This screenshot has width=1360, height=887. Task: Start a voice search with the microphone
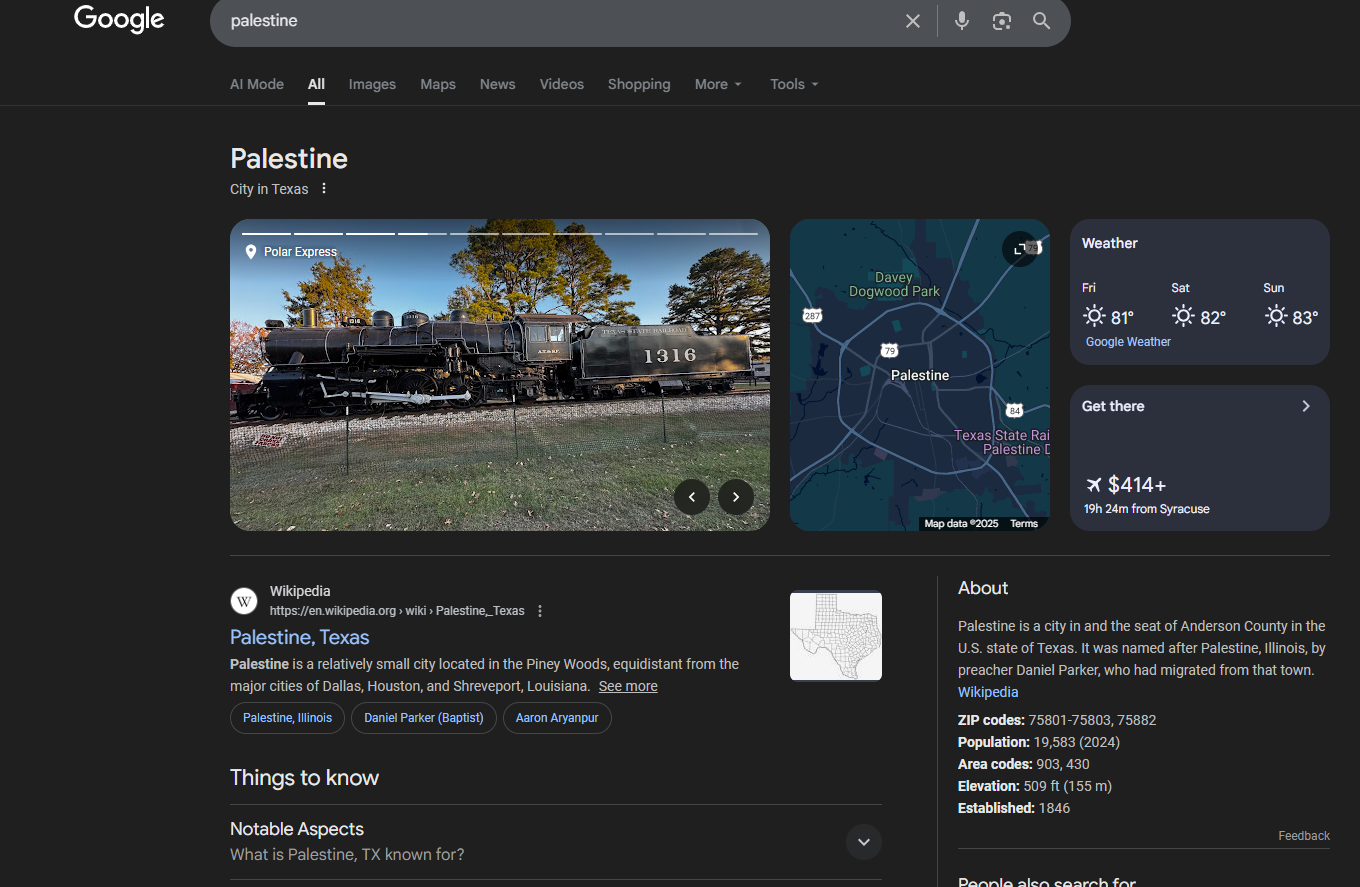[961, 21]
